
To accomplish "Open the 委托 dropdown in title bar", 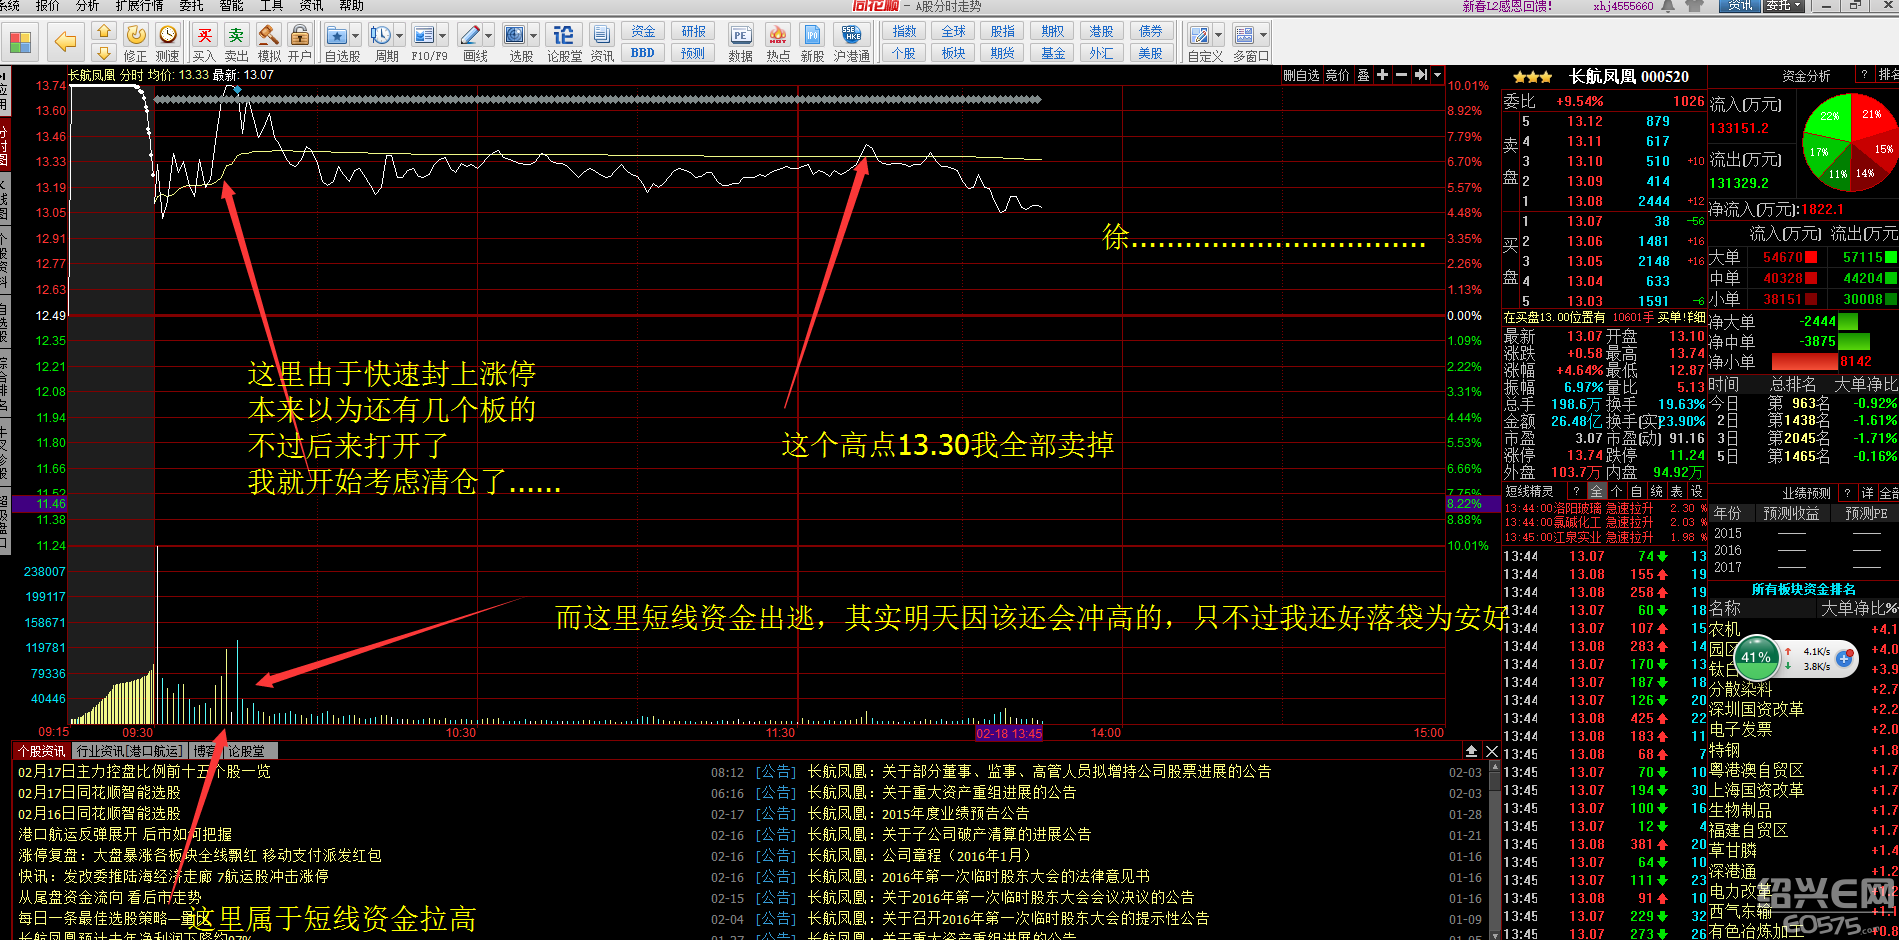I will (x=1783, y=6).
